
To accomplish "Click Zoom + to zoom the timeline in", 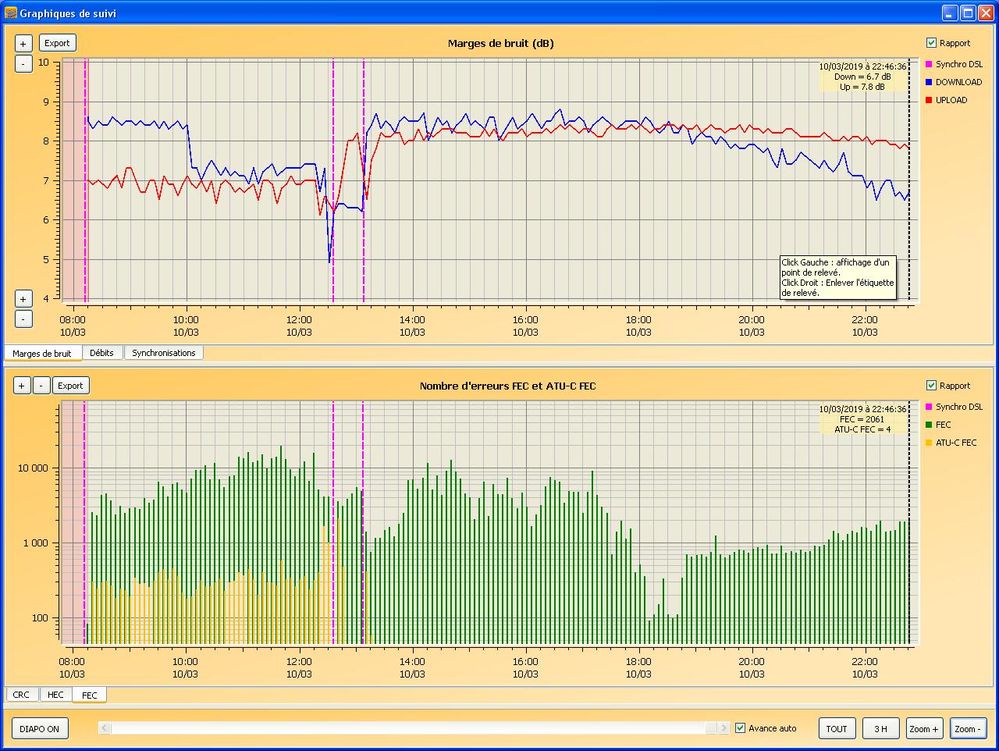I will (x=924, y=729).
